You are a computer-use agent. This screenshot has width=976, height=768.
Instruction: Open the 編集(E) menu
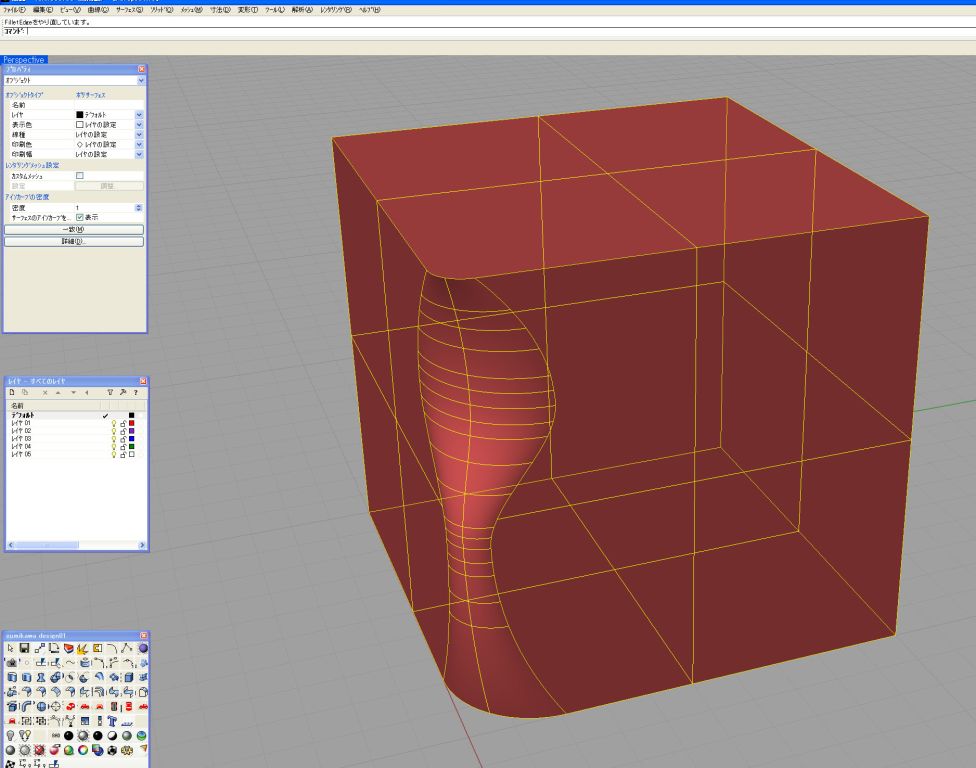[41, 9]
